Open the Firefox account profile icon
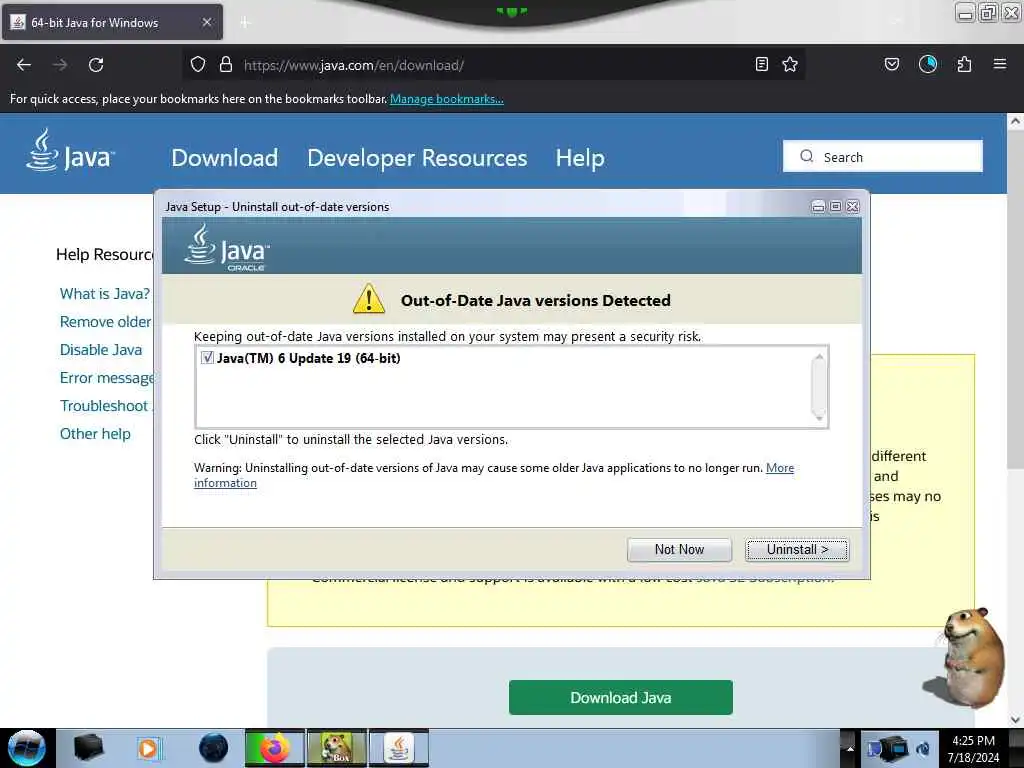 click(928, 64)
